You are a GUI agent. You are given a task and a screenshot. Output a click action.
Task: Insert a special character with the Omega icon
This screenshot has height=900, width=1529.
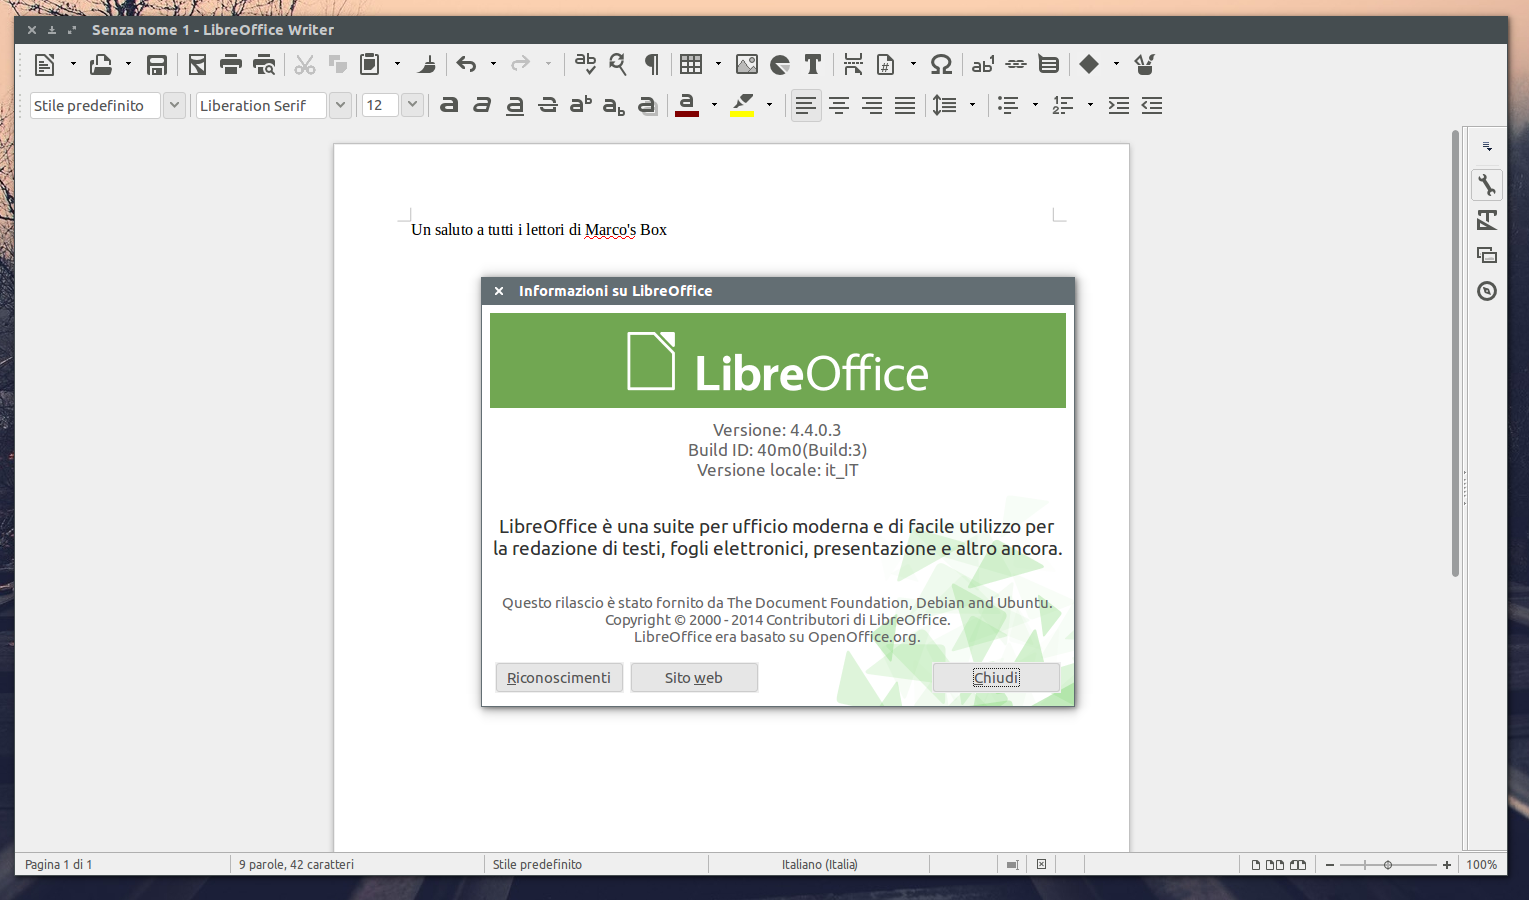coord(940,64)
